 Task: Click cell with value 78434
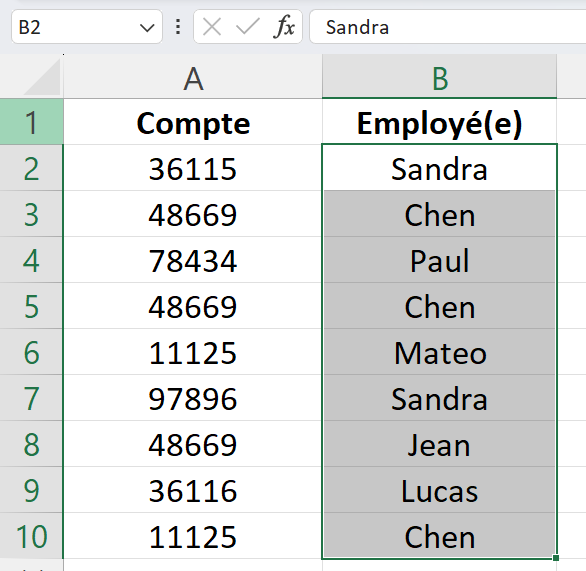[x=193, y=260]
